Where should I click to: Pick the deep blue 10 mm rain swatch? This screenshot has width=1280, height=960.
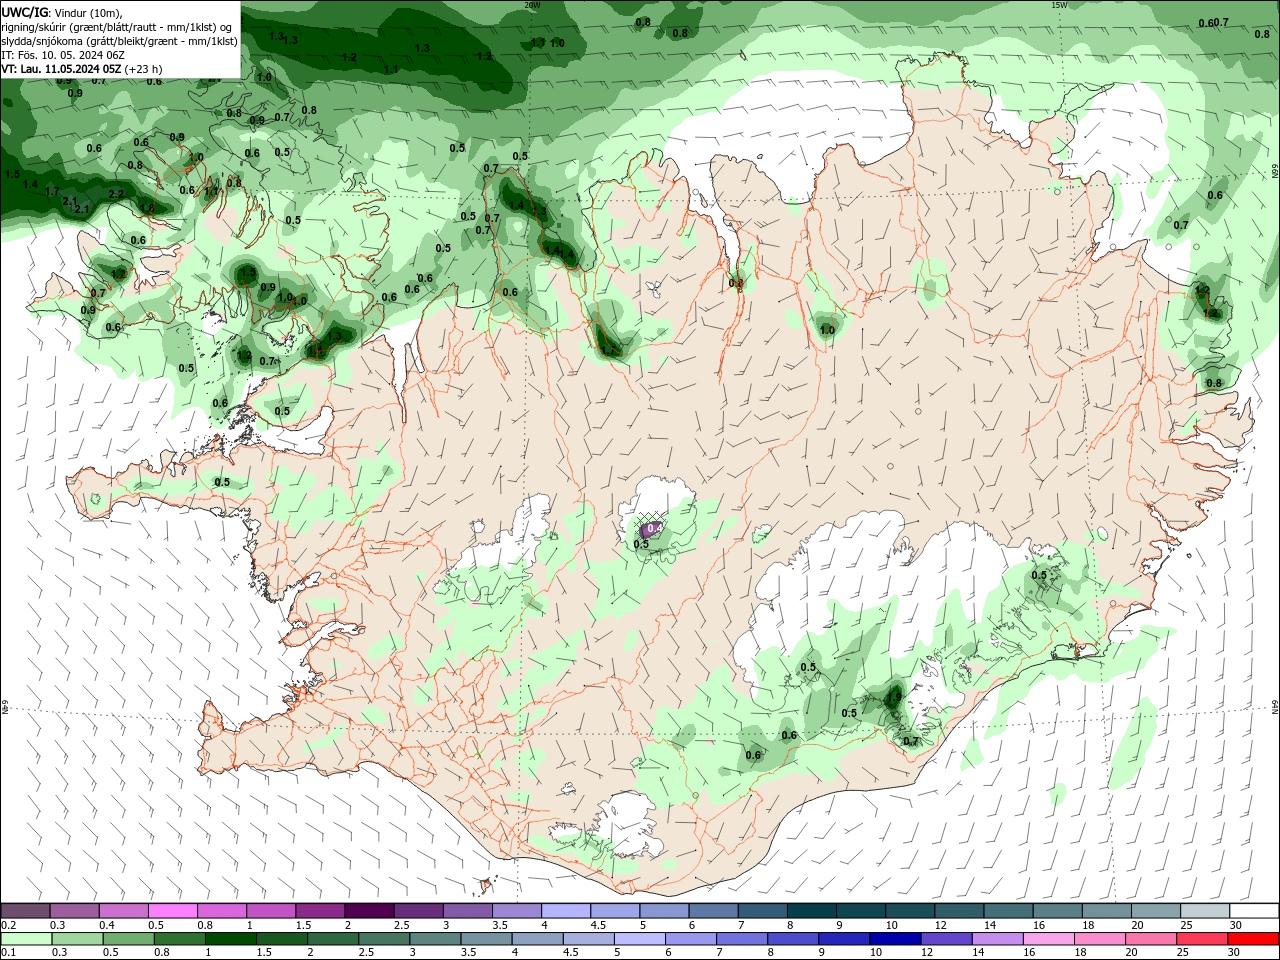coord(895,939)
